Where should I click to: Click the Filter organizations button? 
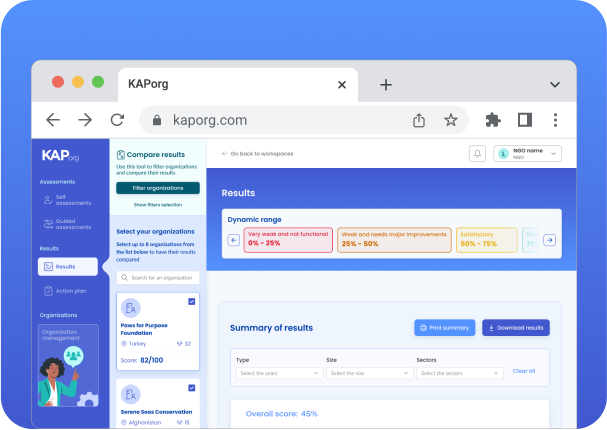pos(157,188)
